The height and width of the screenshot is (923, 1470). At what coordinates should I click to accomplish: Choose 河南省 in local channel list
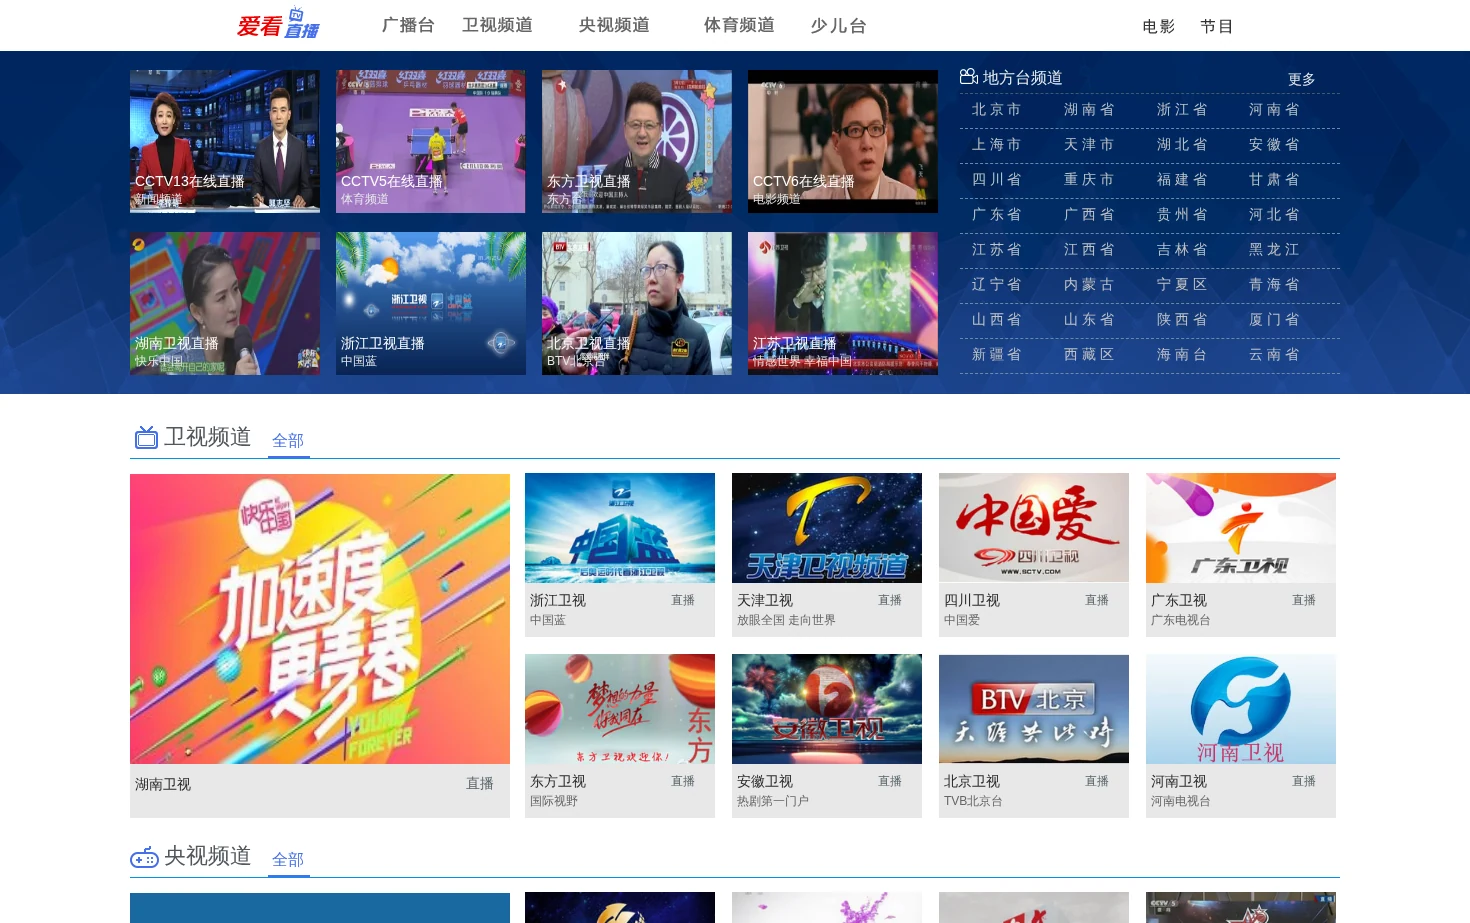[x=1274, y=110]
